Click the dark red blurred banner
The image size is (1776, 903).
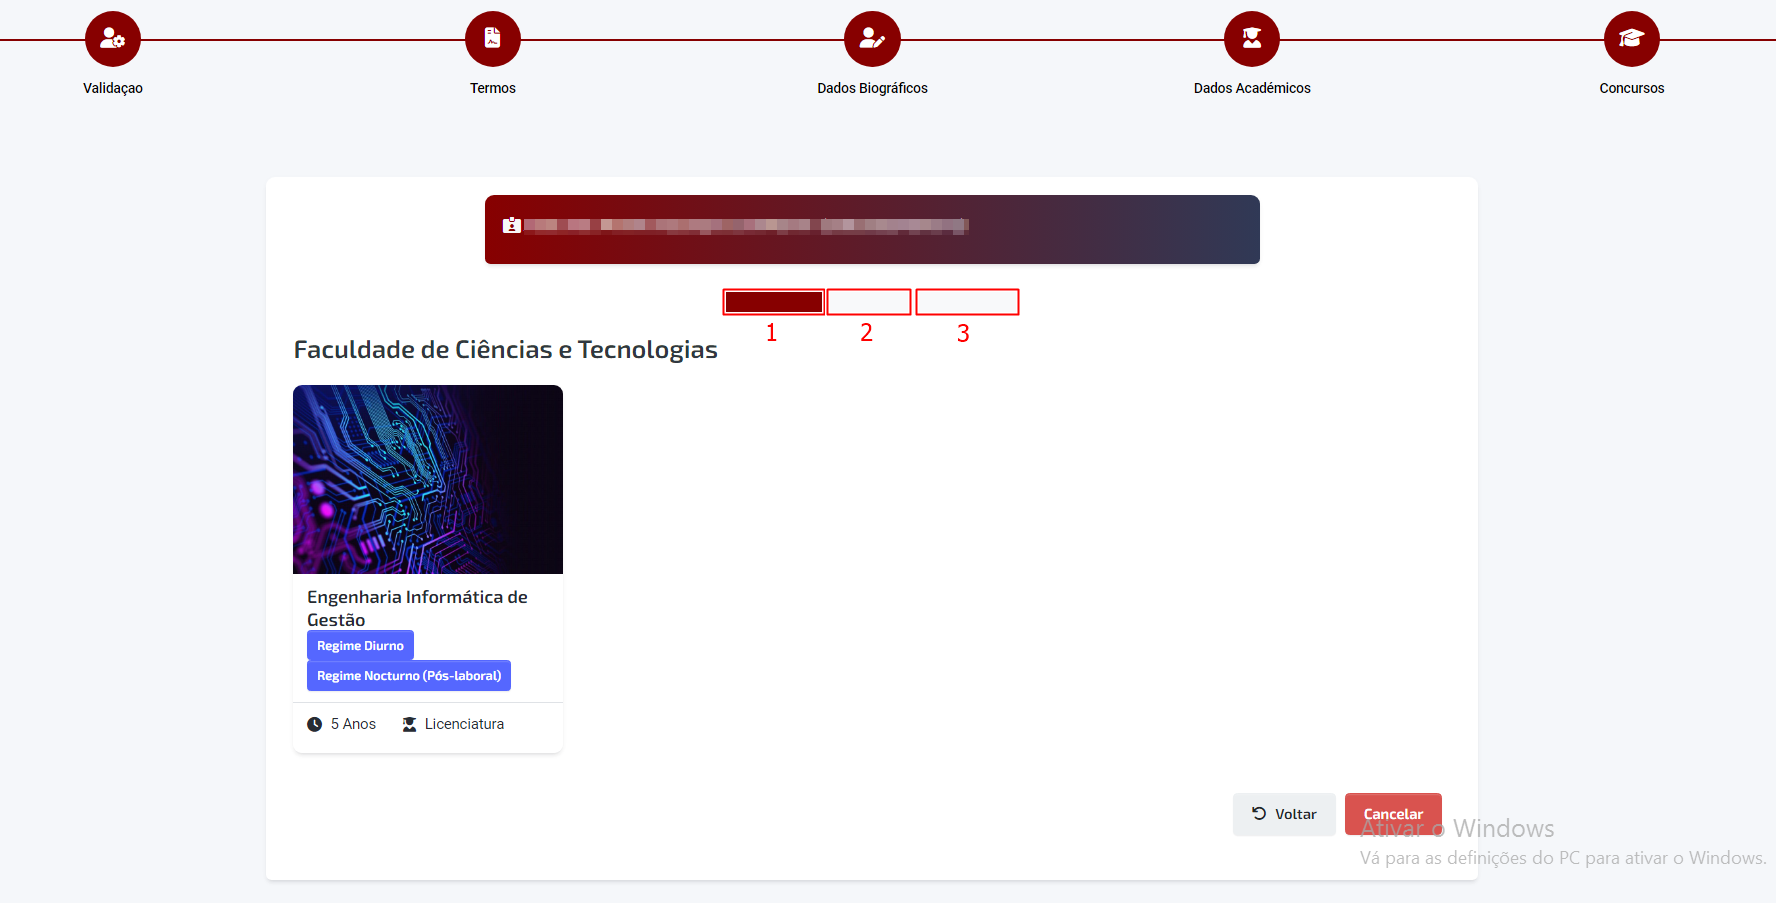[872, 229]
